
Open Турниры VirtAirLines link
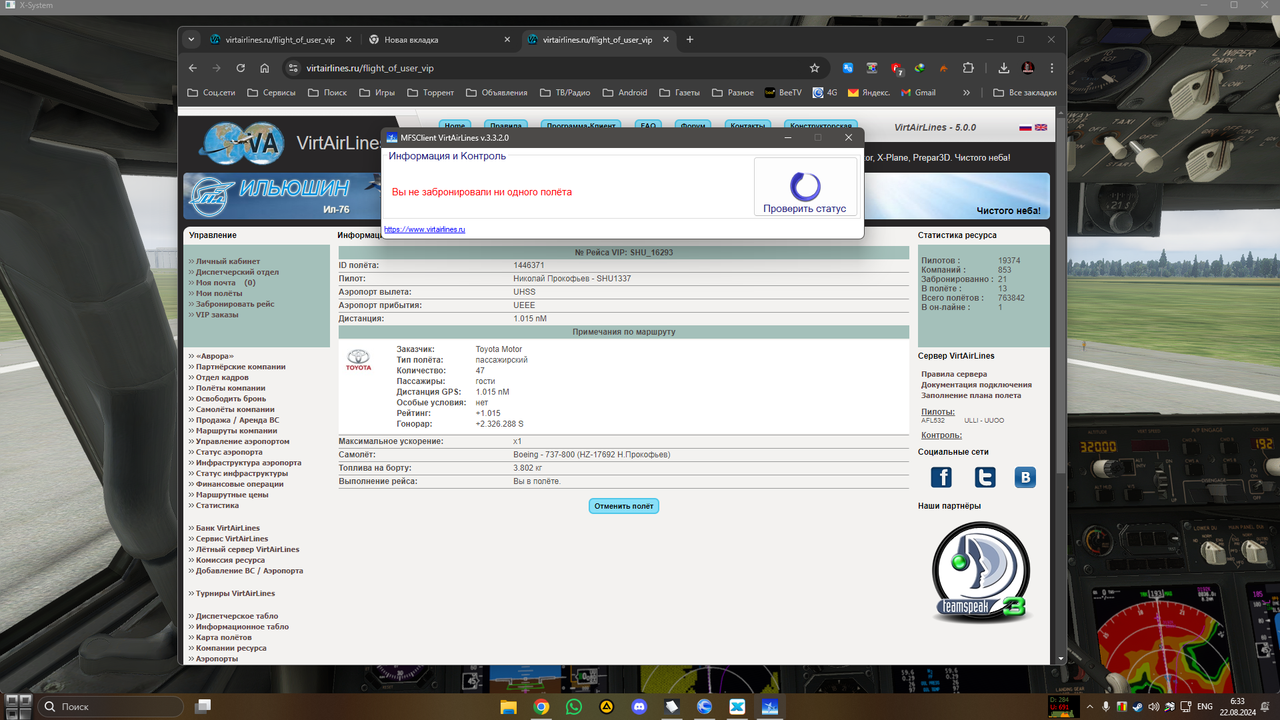click(233, 594)
